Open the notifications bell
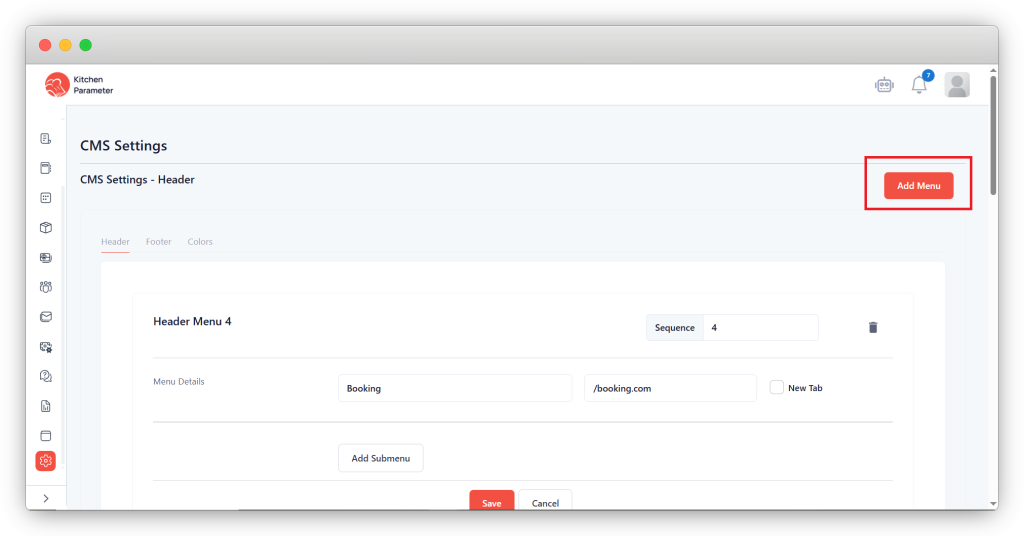 919,85
